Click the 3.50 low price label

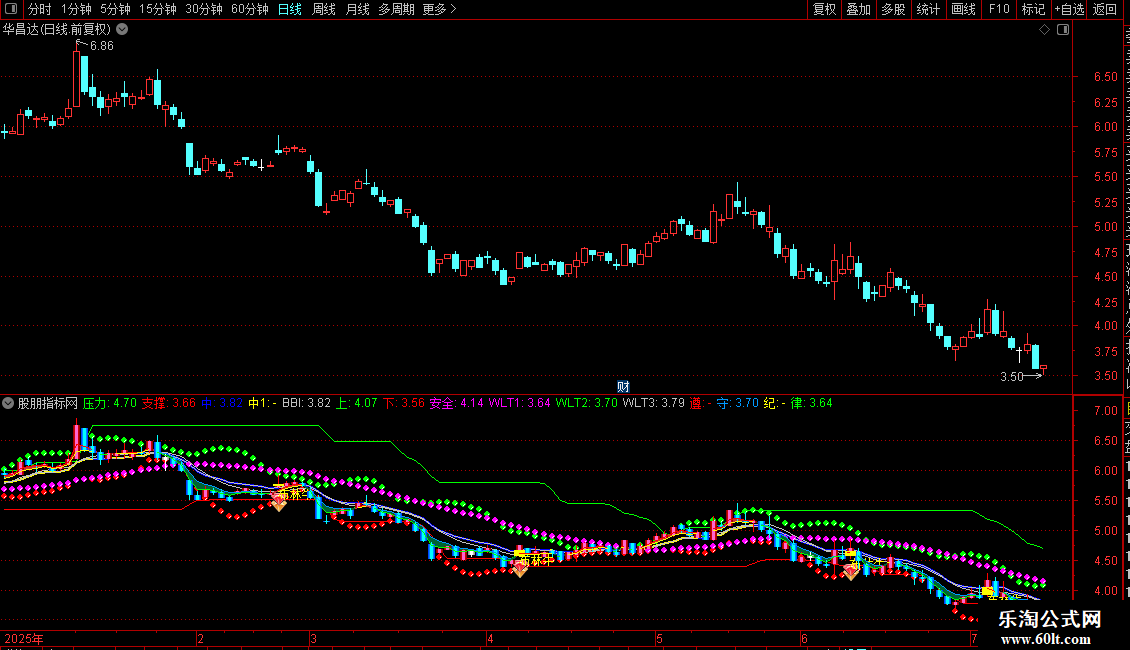[1012, 377]
